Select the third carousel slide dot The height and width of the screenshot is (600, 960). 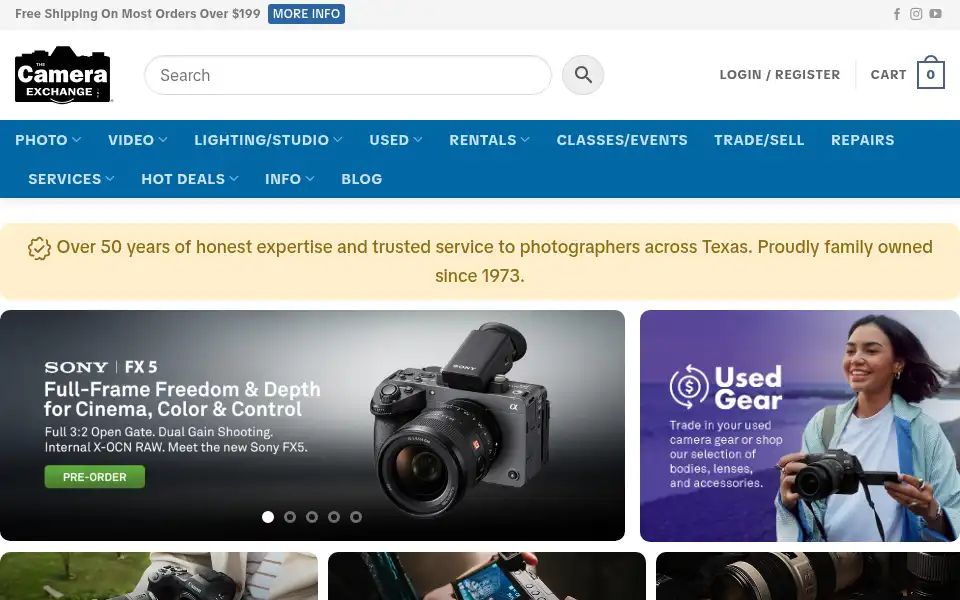click(312, 517)
